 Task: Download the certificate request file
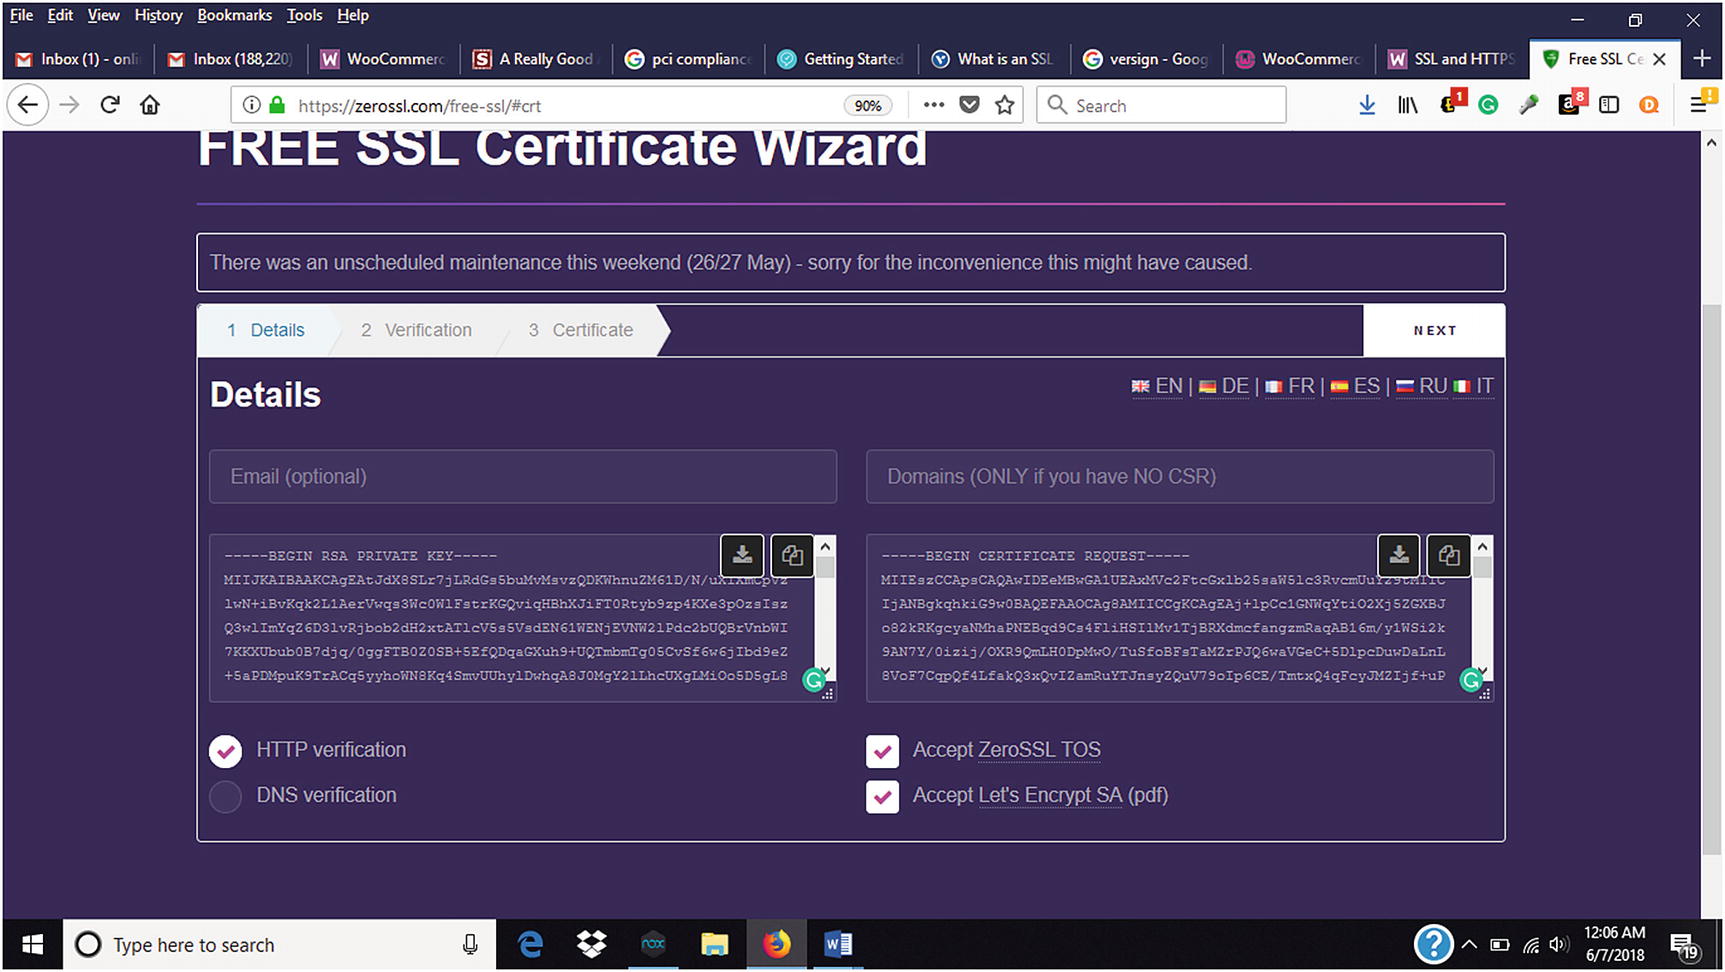tap(1399, 555)
